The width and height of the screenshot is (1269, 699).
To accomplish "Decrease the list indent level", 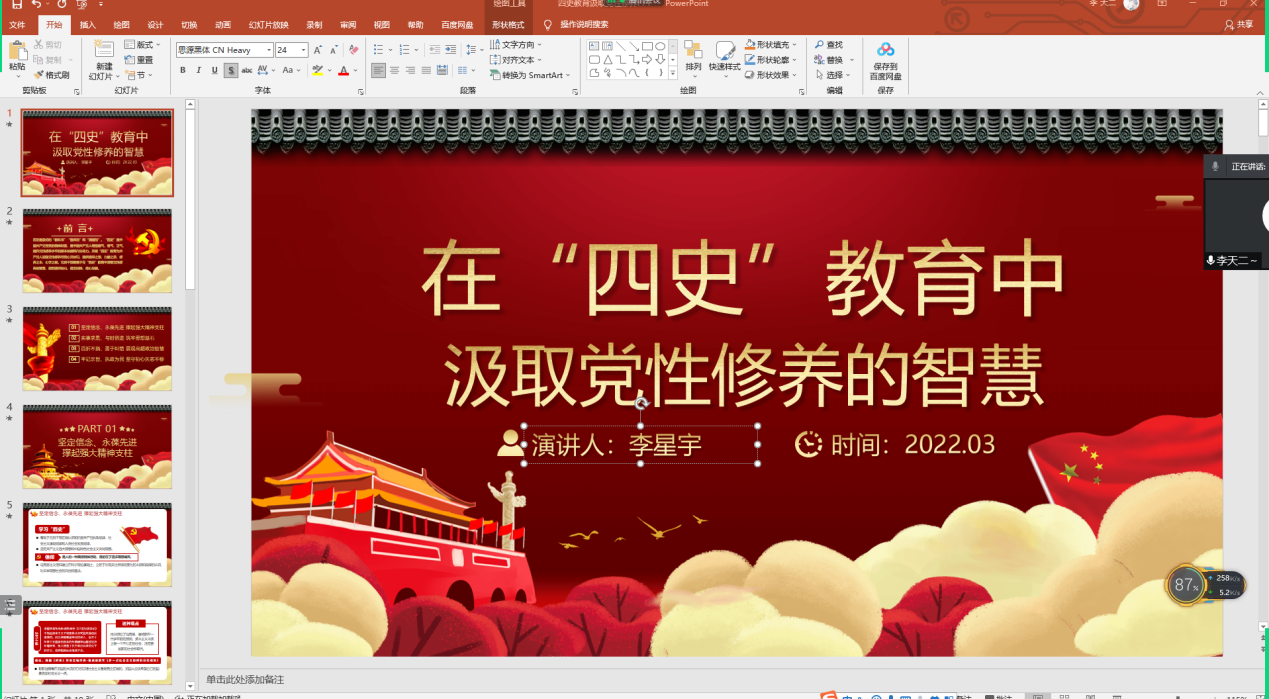I will coord(434,50).
